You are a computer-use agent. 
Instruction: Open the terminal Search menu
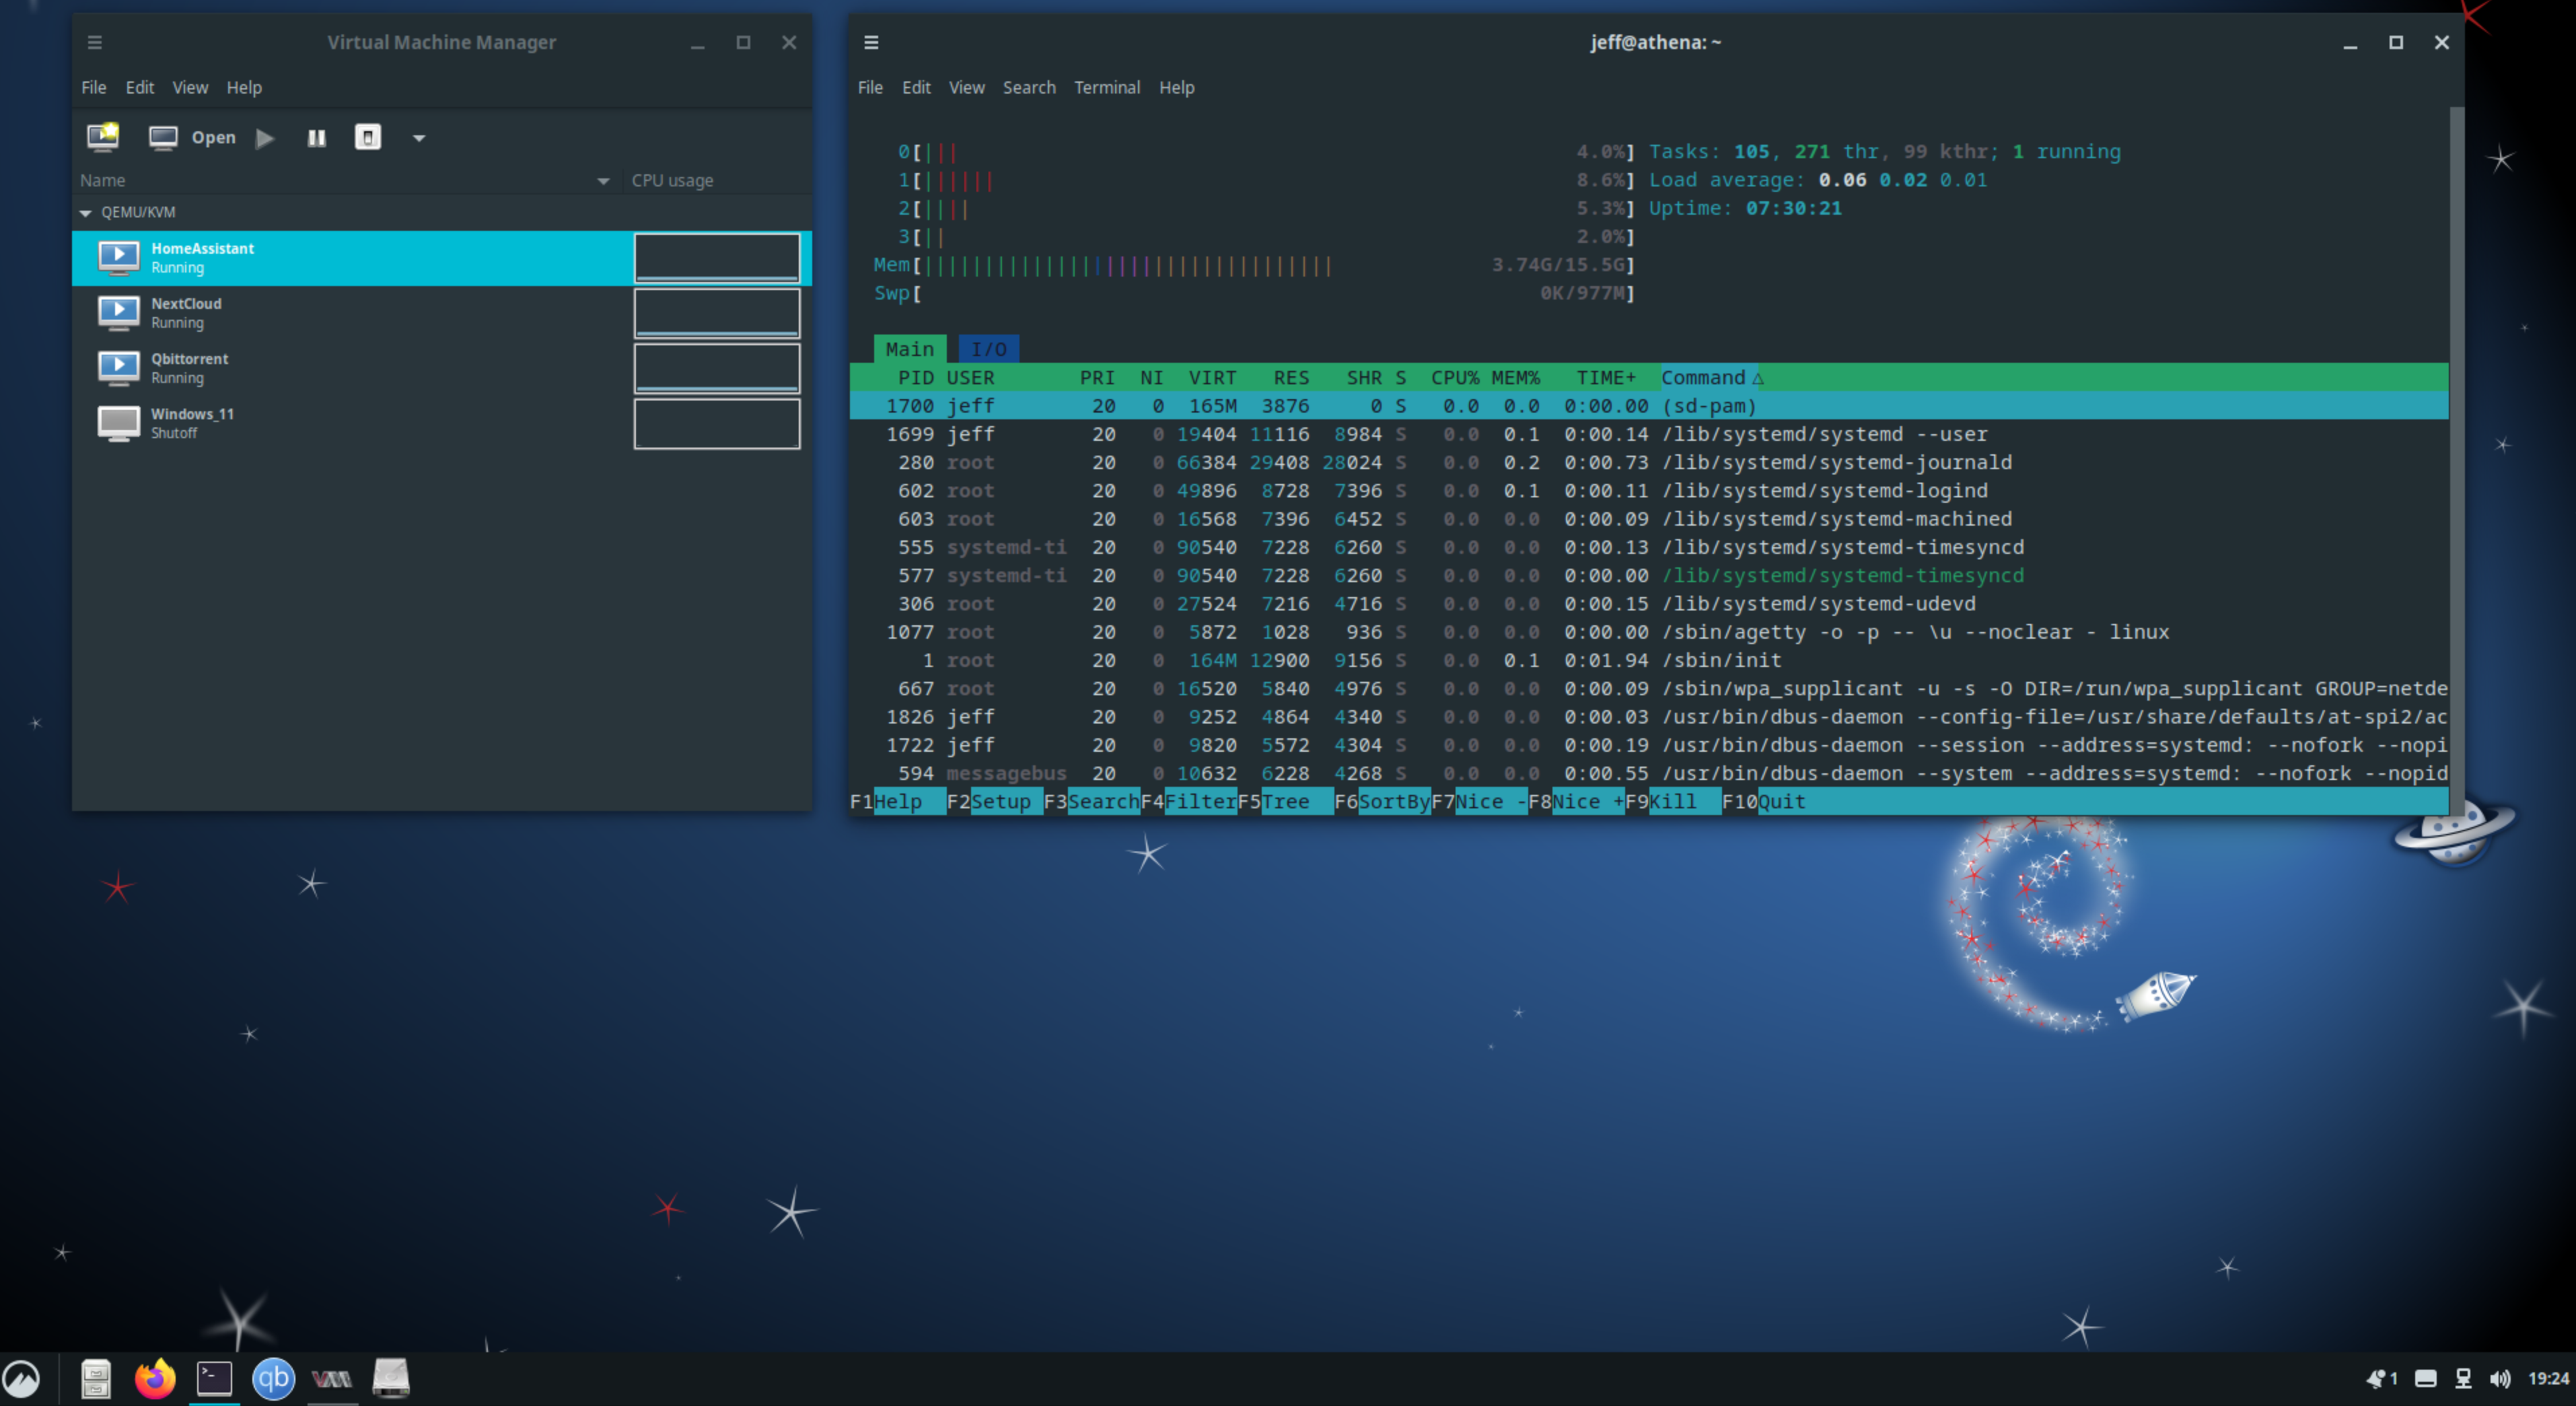coord(1028,87)
